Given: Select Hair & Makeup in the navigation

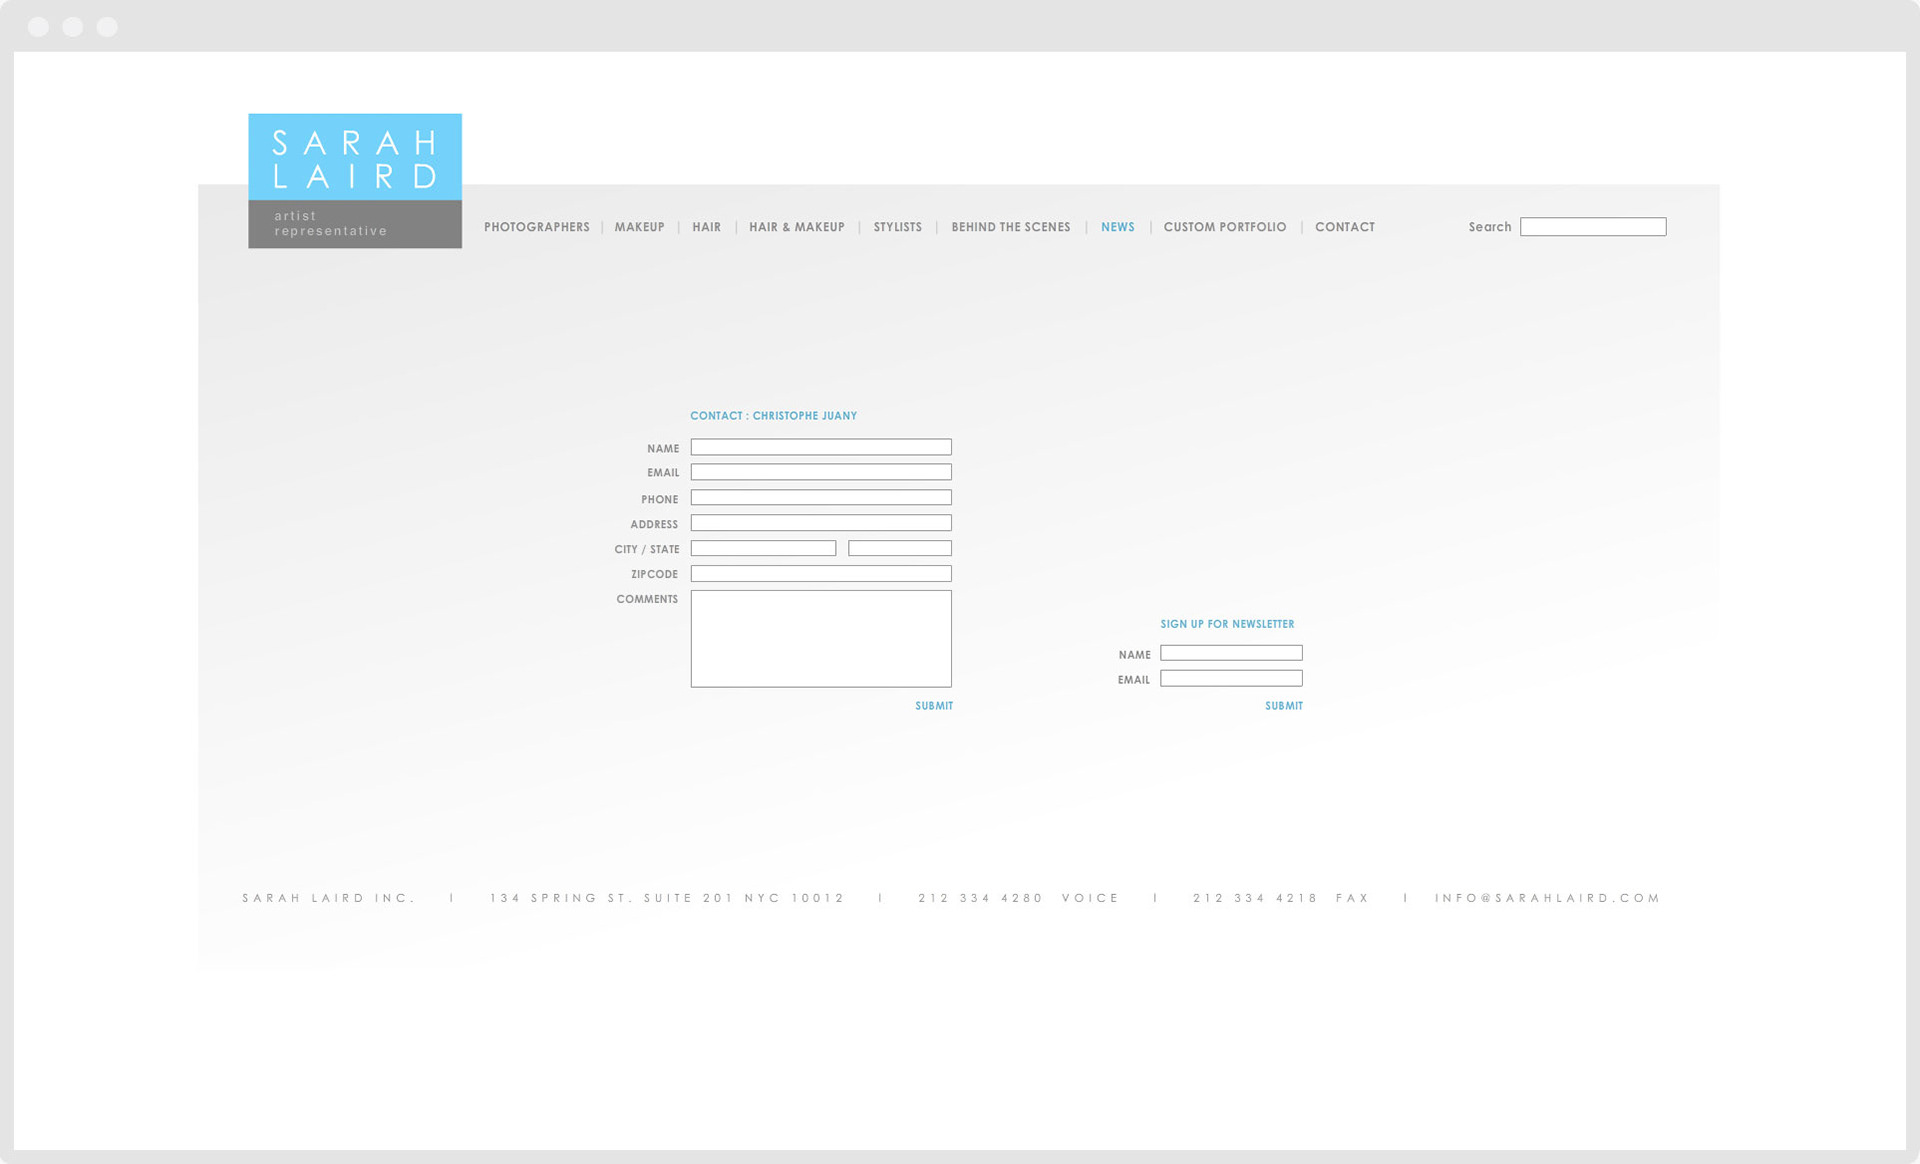Looking at the screenshot, I should (x=796, y=227).
